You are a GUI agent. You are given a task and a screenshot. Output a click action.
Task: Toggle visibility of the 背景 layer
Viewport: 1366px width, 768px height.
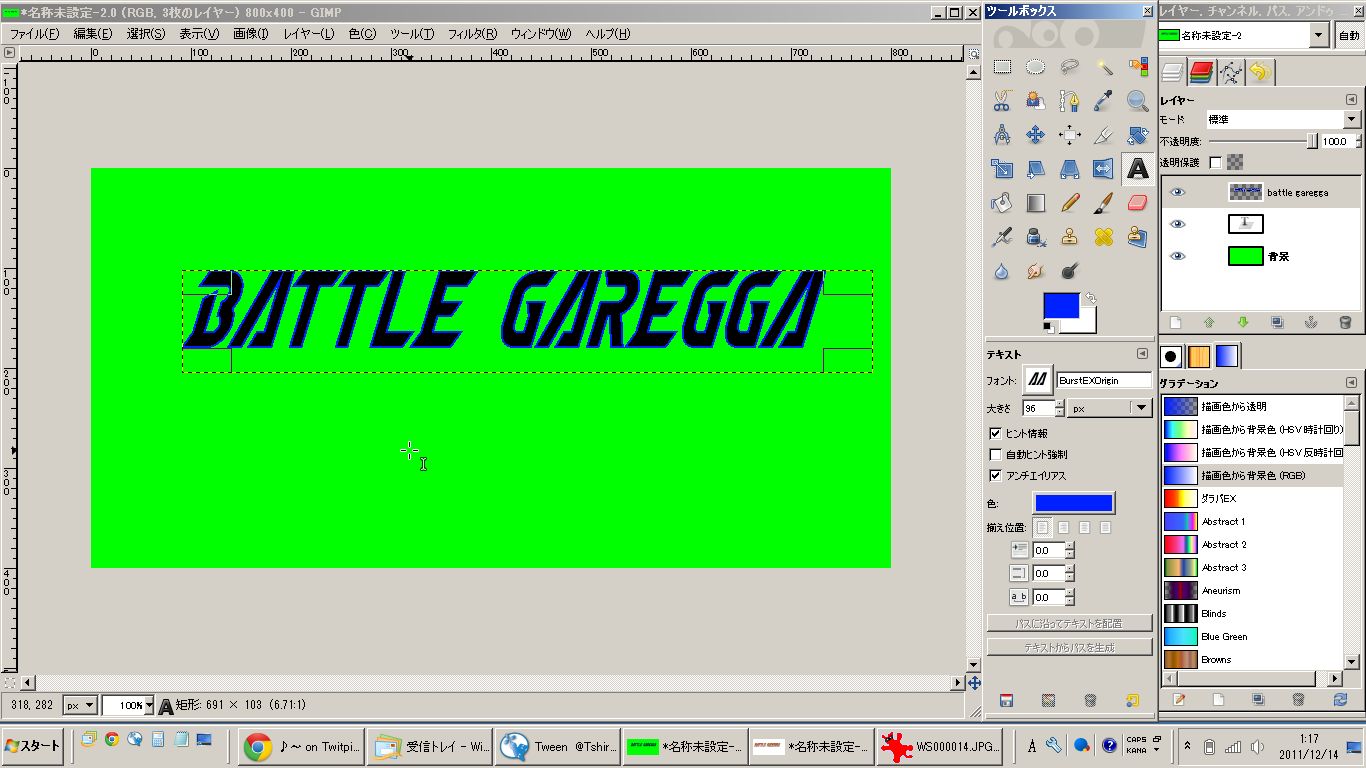[x=1178, y=256]
